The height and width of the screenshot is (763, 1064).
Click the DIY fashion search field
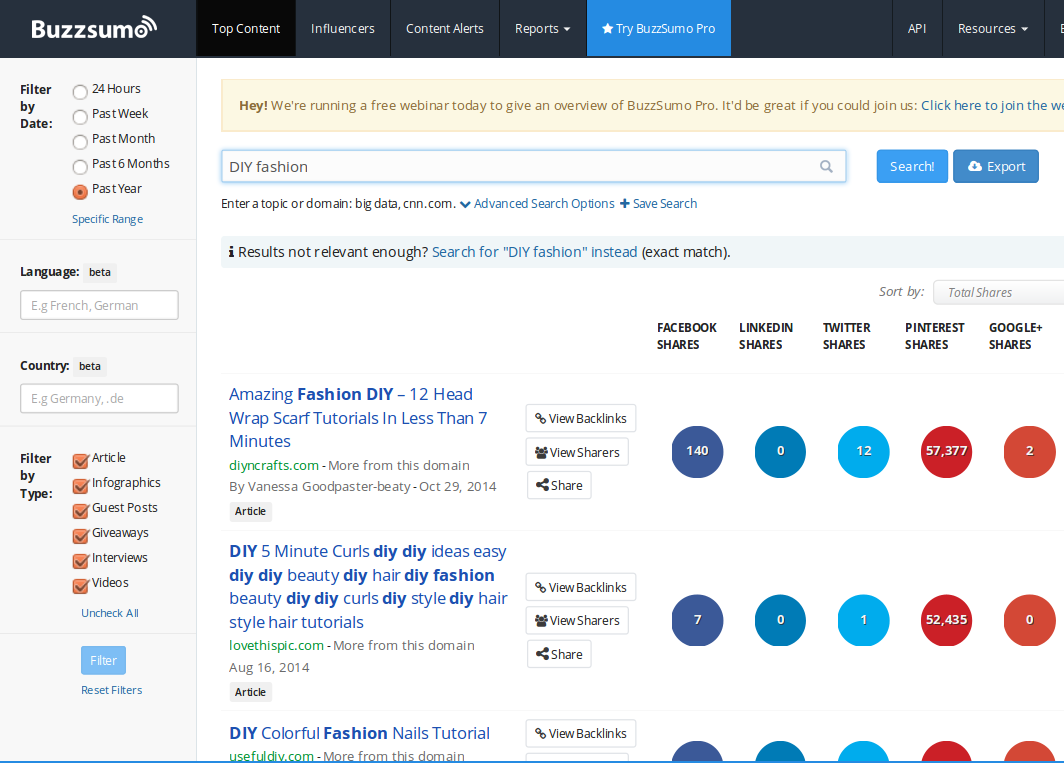click(x=533, y=166)
